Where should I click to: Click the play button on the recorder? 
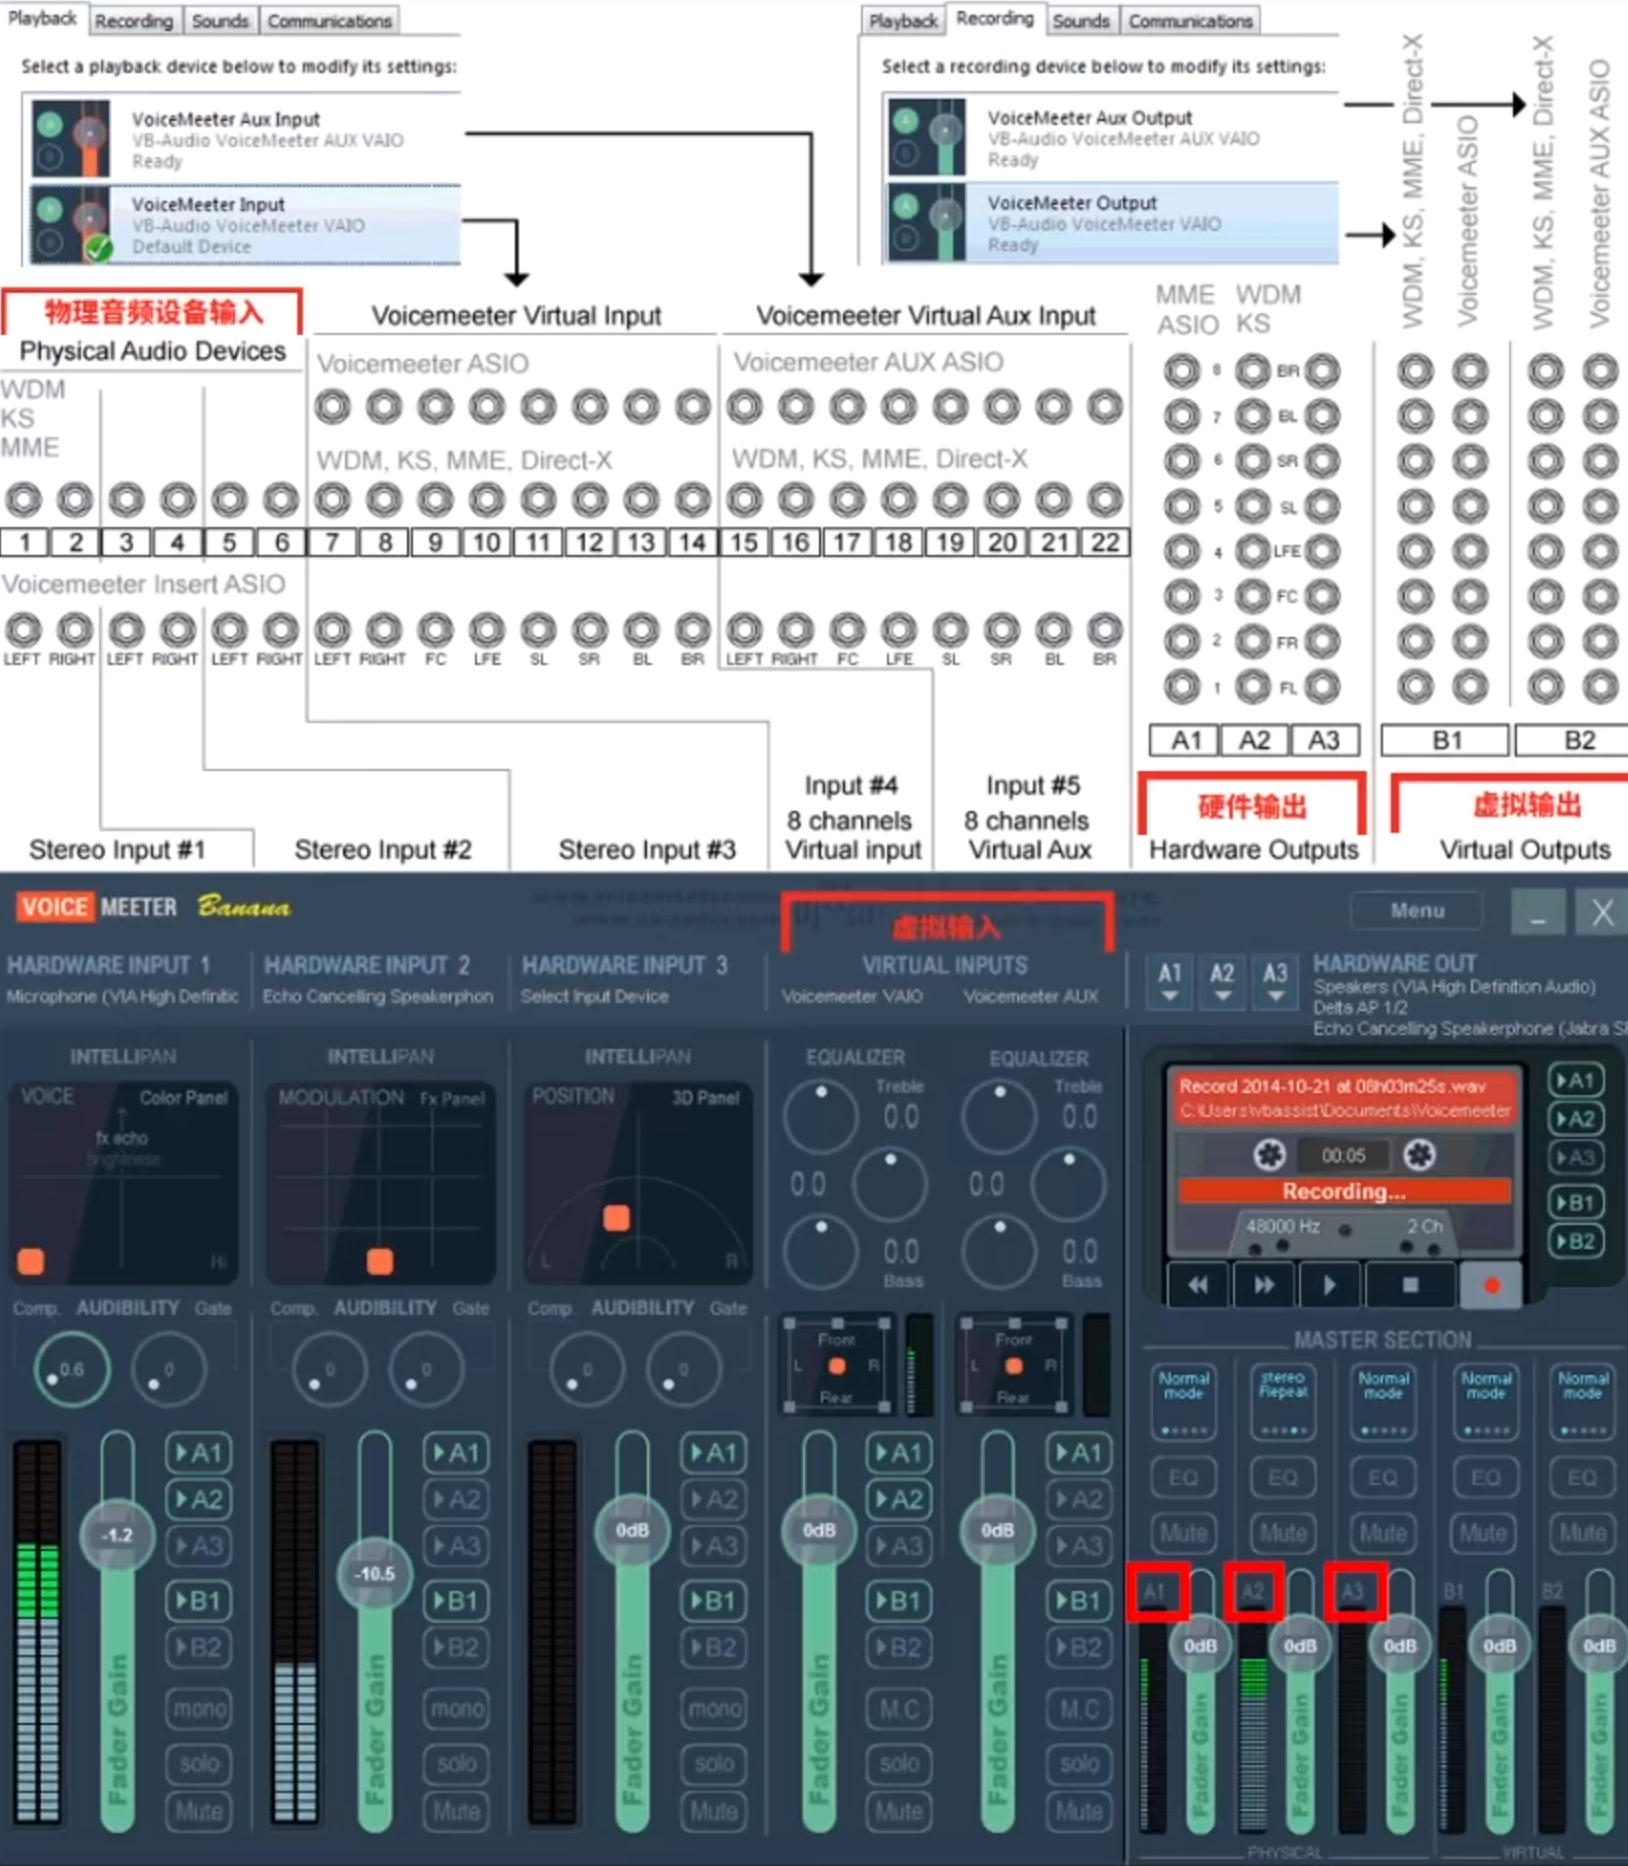pos(1328,1285)
